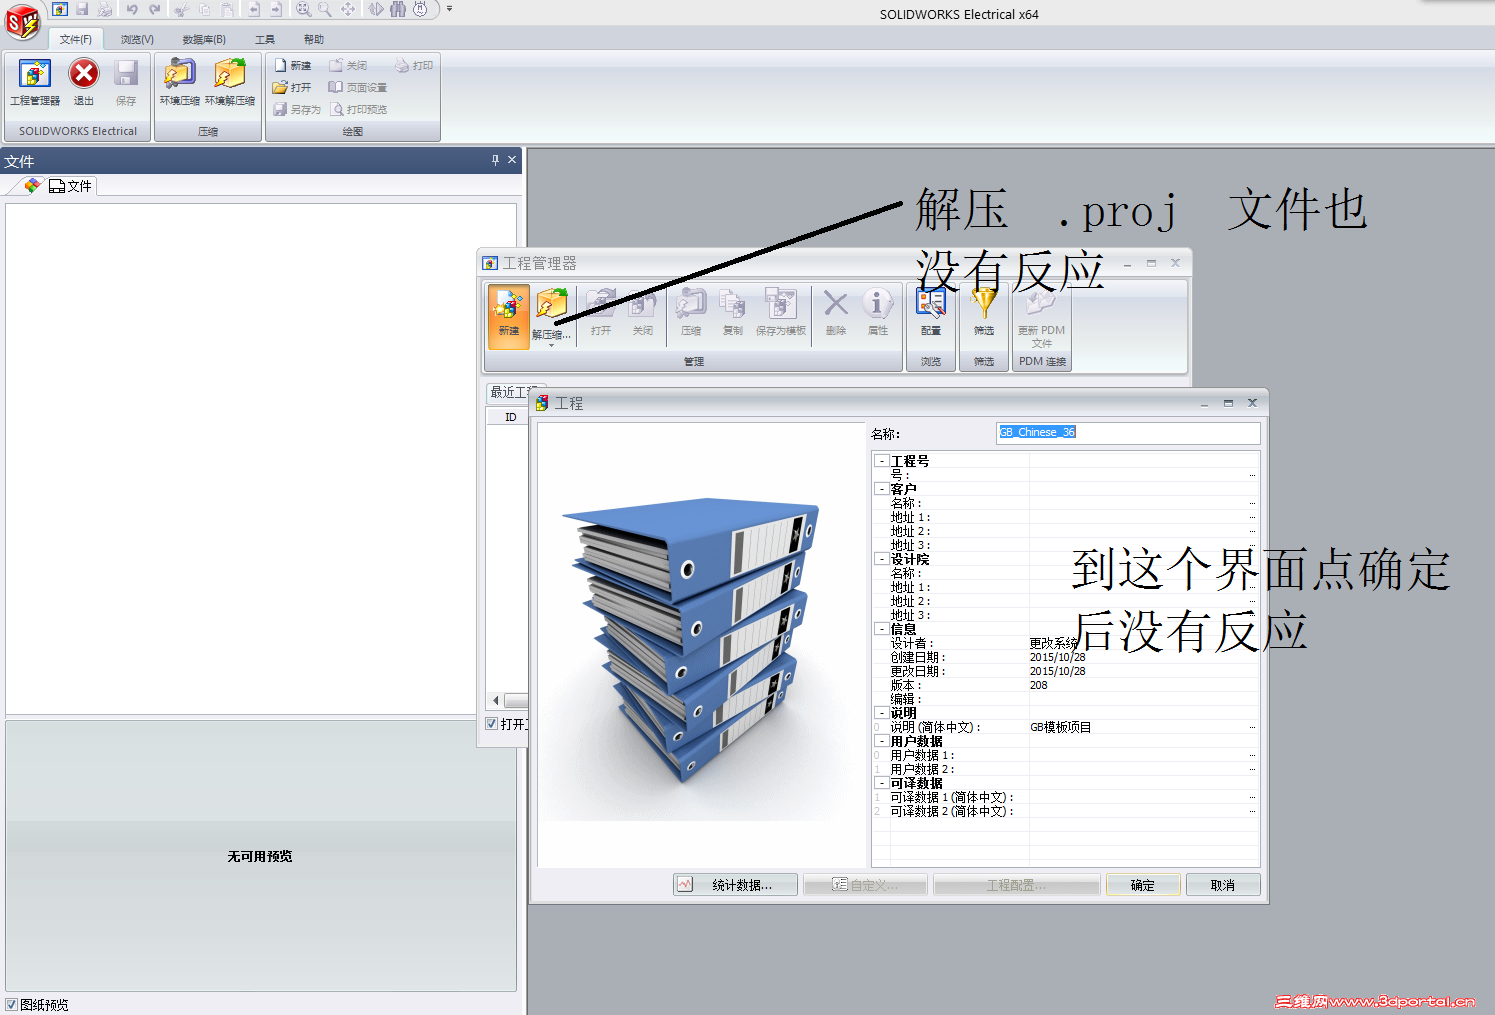Click 打印预览 in the 绘图 group
Screen dimensions: 1495x1015
(x=358, y=110)
